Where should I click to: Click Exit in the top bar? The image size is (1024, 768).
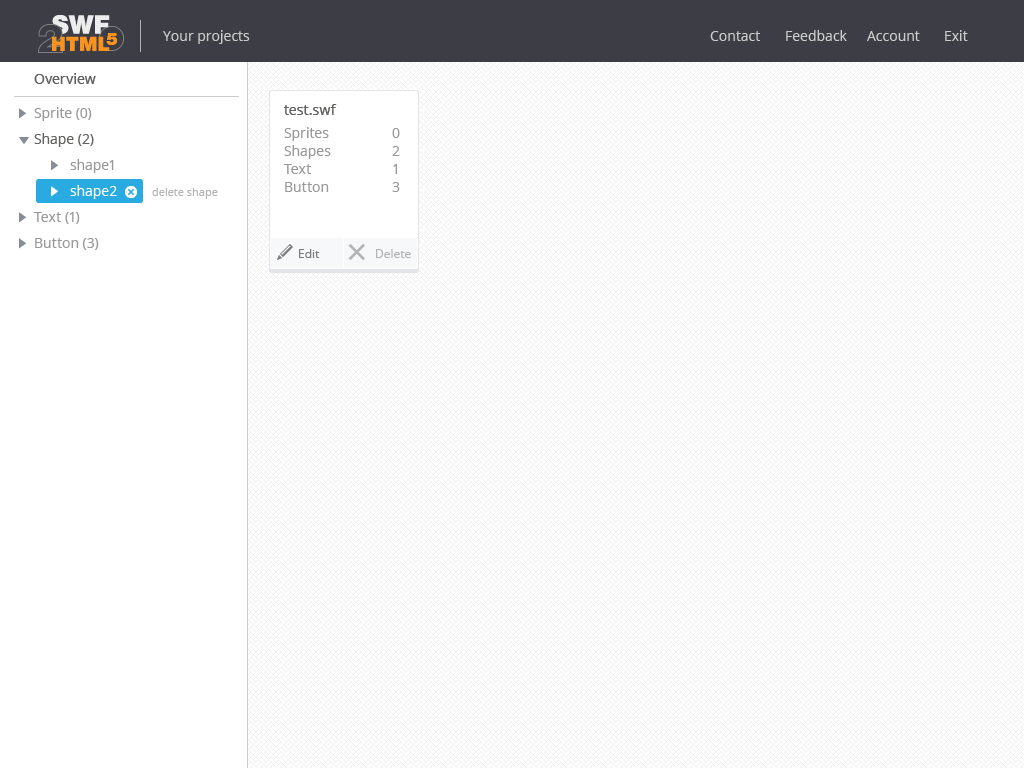pyautogui.click(x=955, y=36)
